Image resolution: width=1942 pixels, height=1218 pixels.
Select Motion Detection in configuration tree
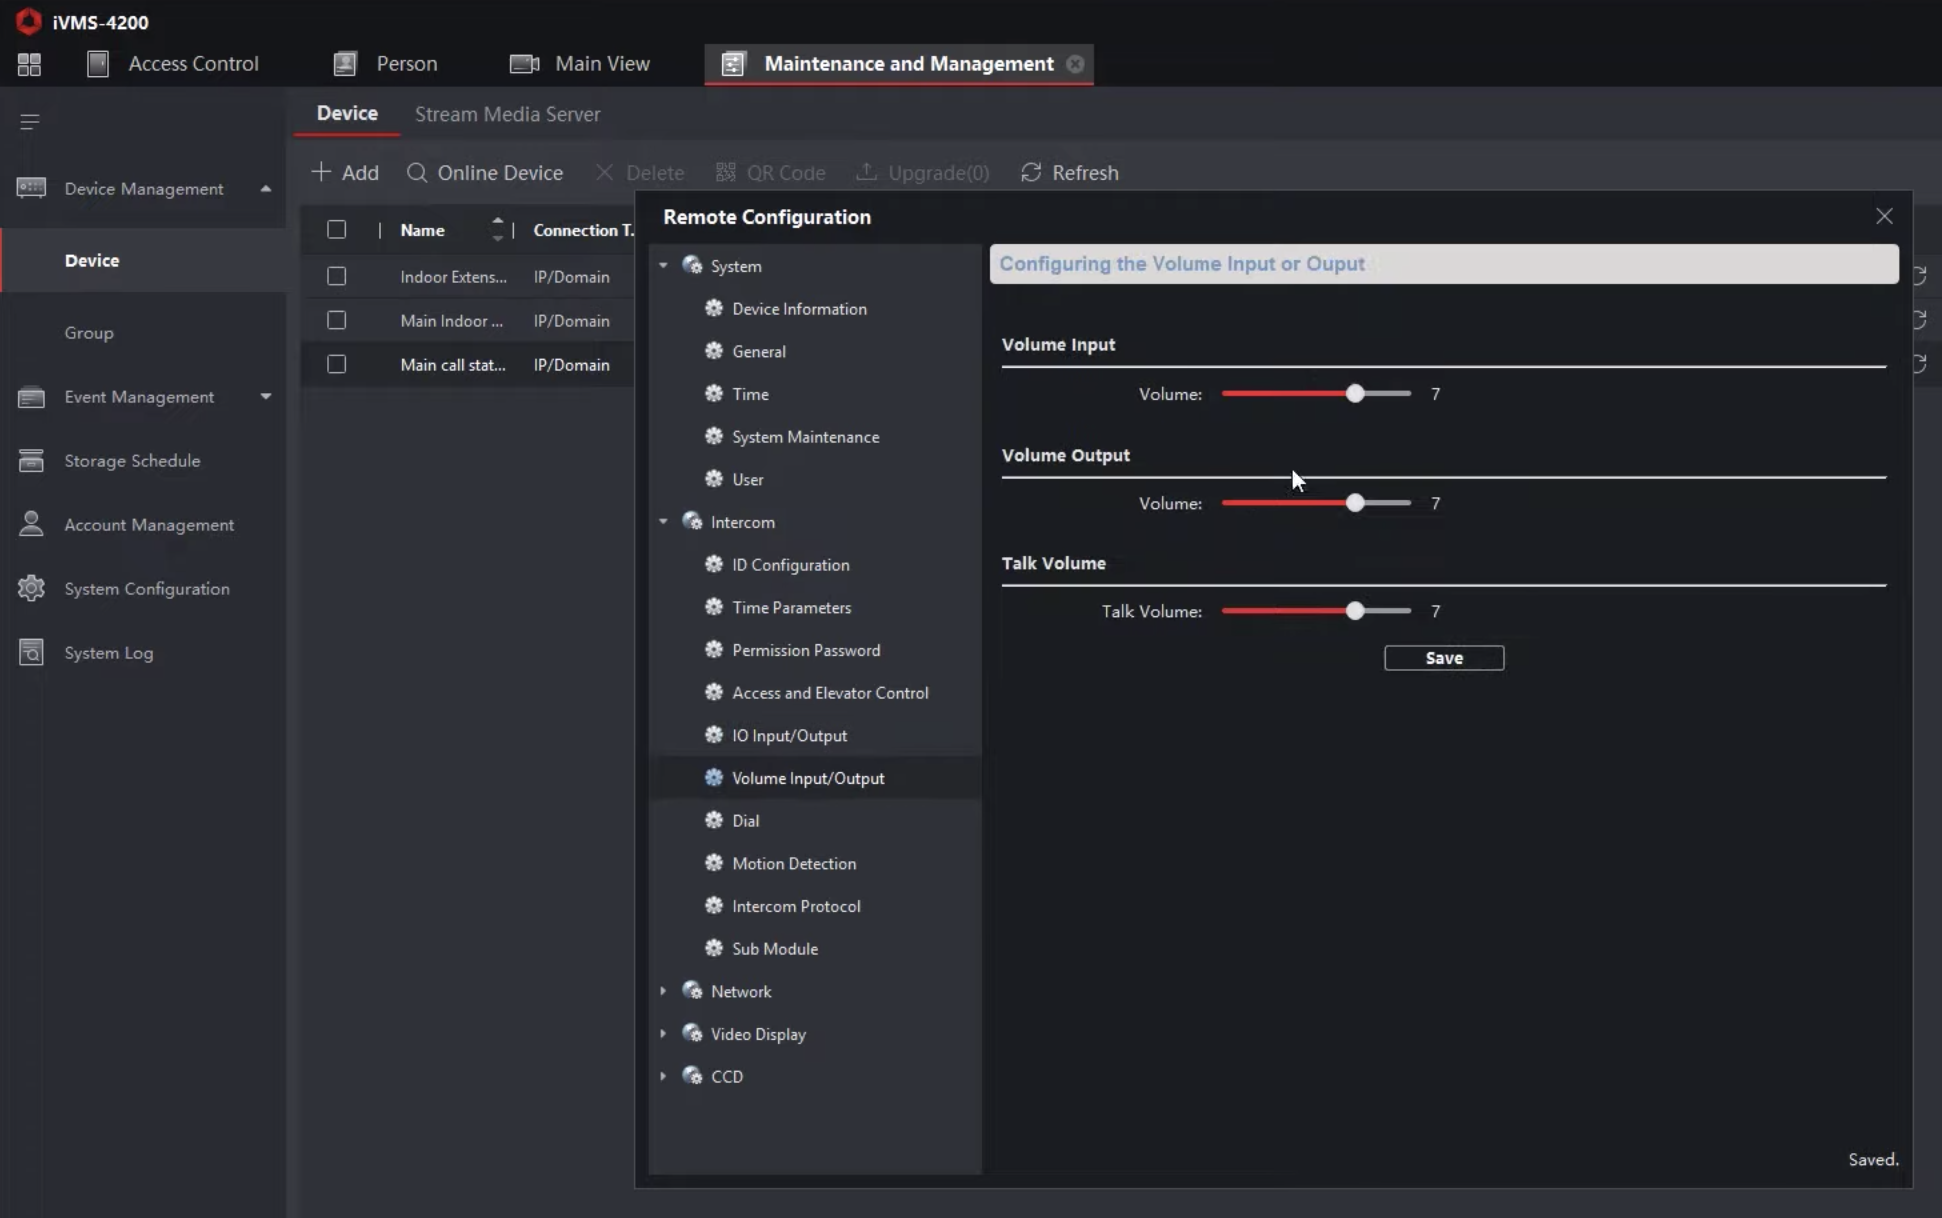pos(793,863)
